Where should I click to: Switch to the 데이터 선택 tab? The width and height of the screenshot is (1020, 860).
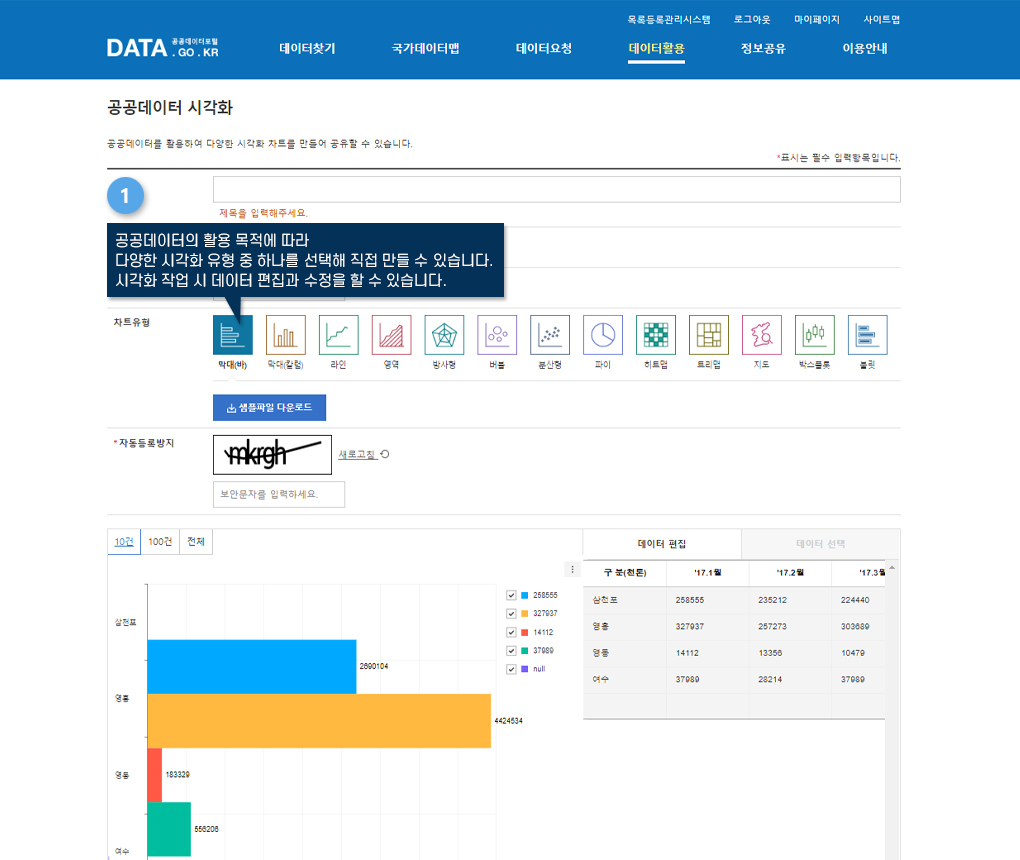[x=820, y=544]
